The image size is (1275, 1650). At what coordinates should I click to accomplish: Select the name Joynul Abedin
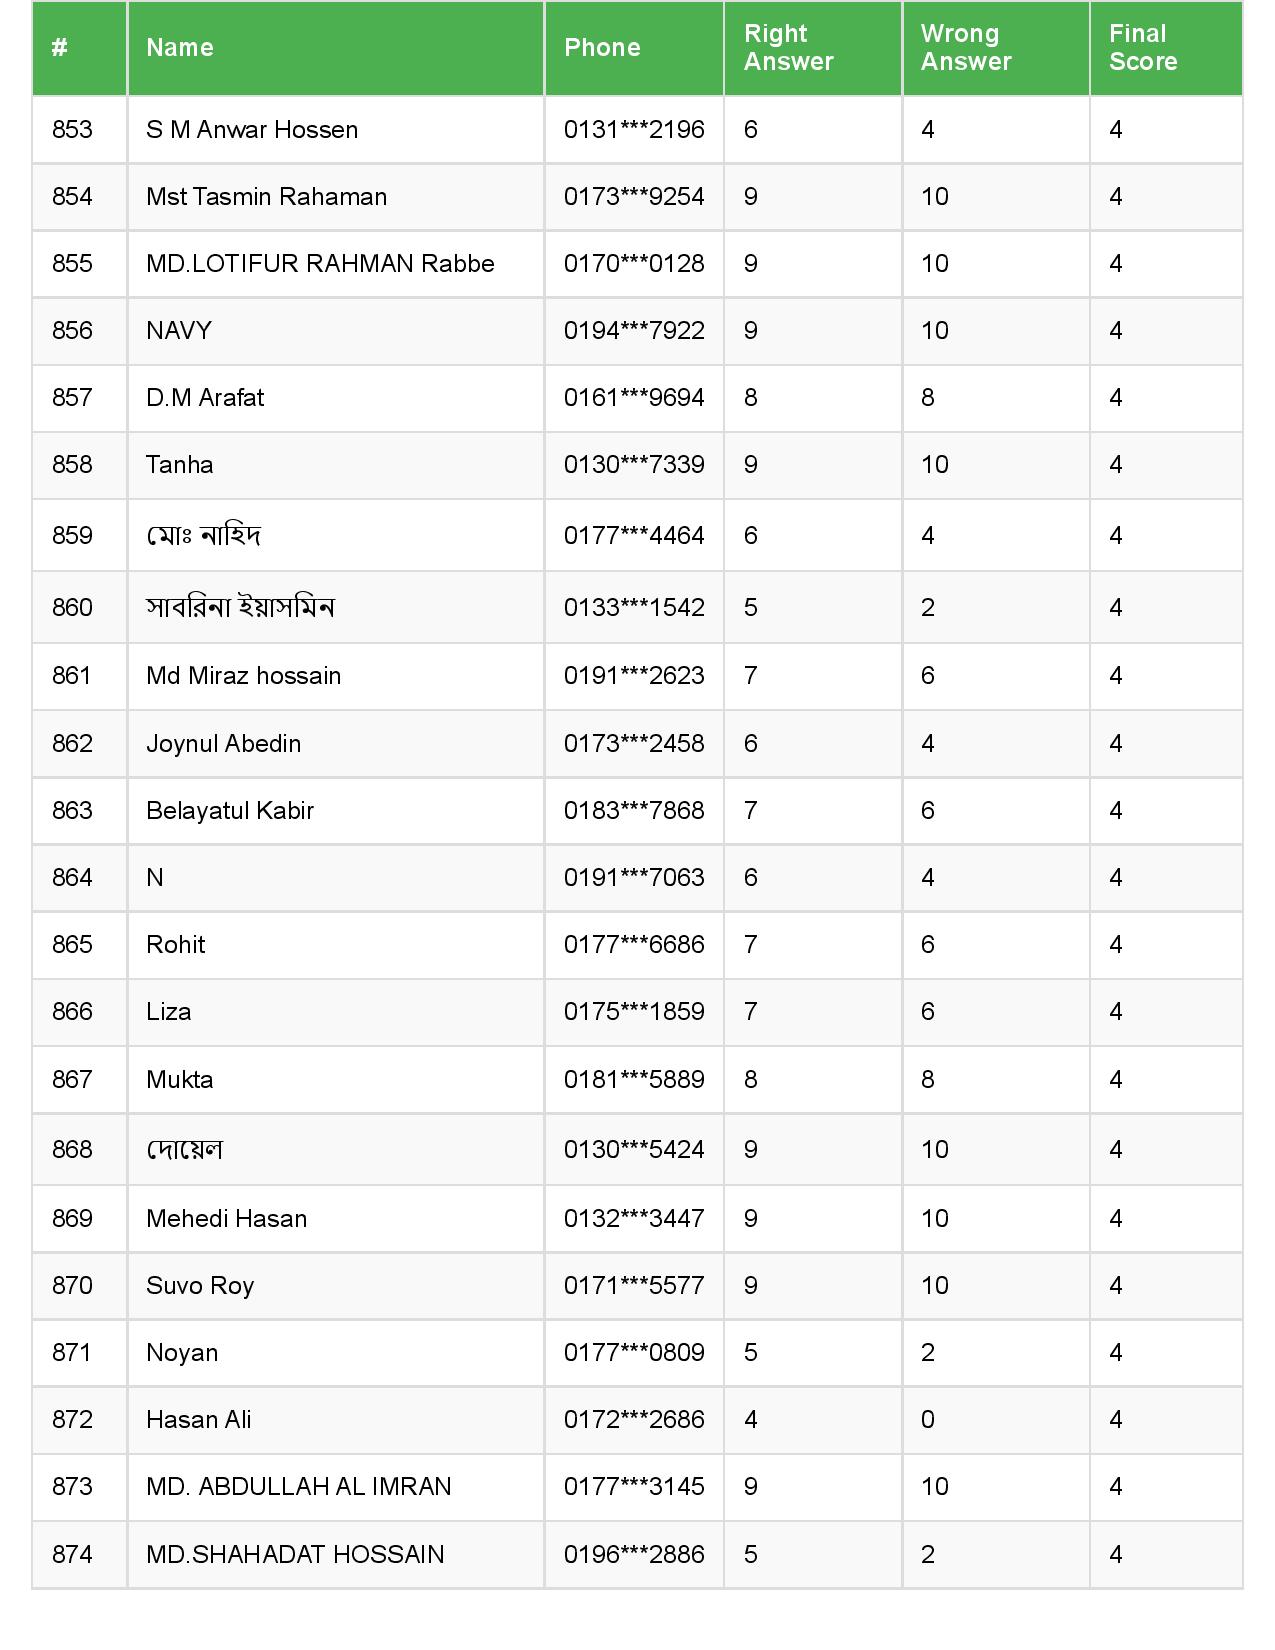(x=223, y=744)
